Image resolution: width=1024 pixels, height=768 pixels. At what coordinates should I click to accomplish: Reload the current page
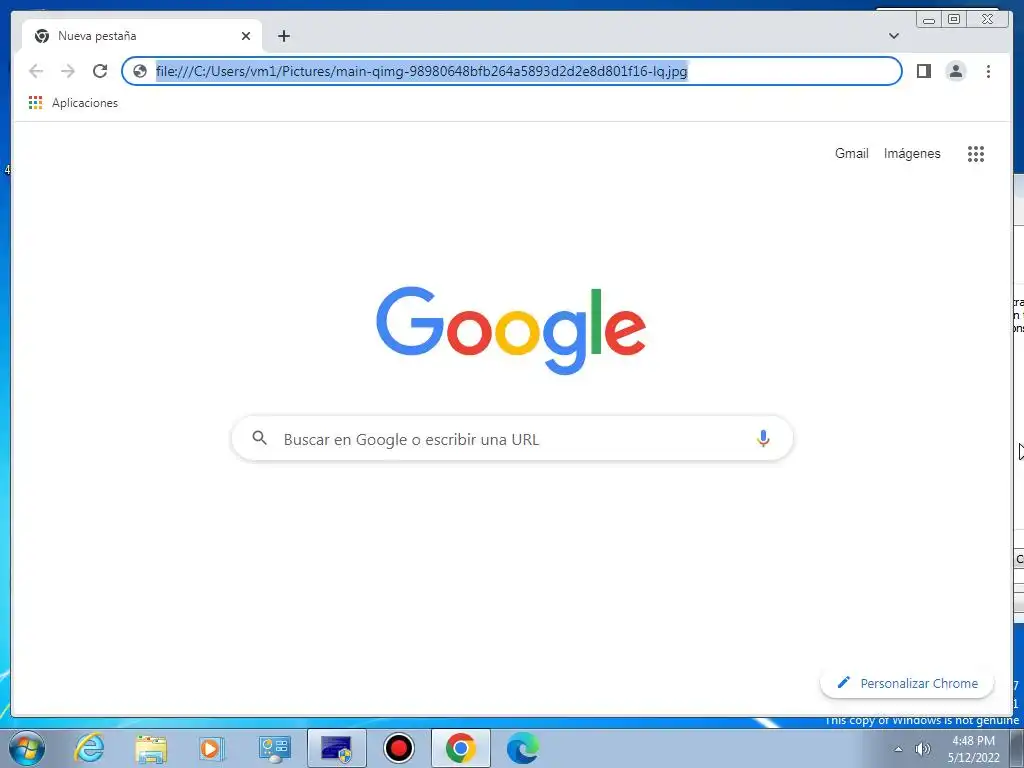(100, 71)
